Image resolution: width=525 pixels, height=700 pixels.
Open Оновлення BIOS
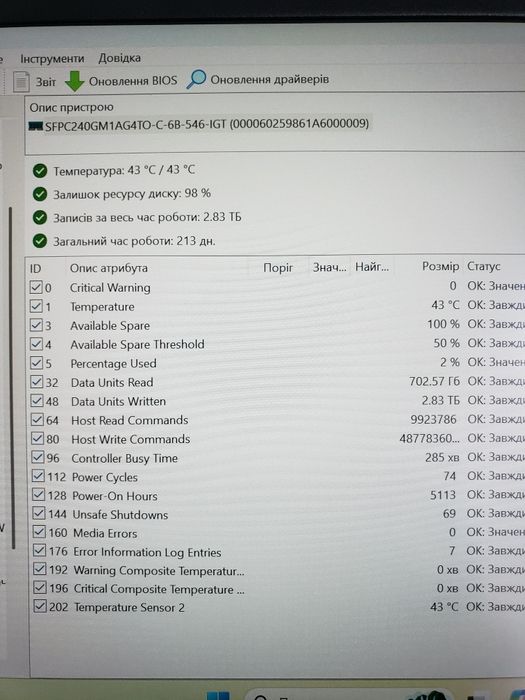133,81
